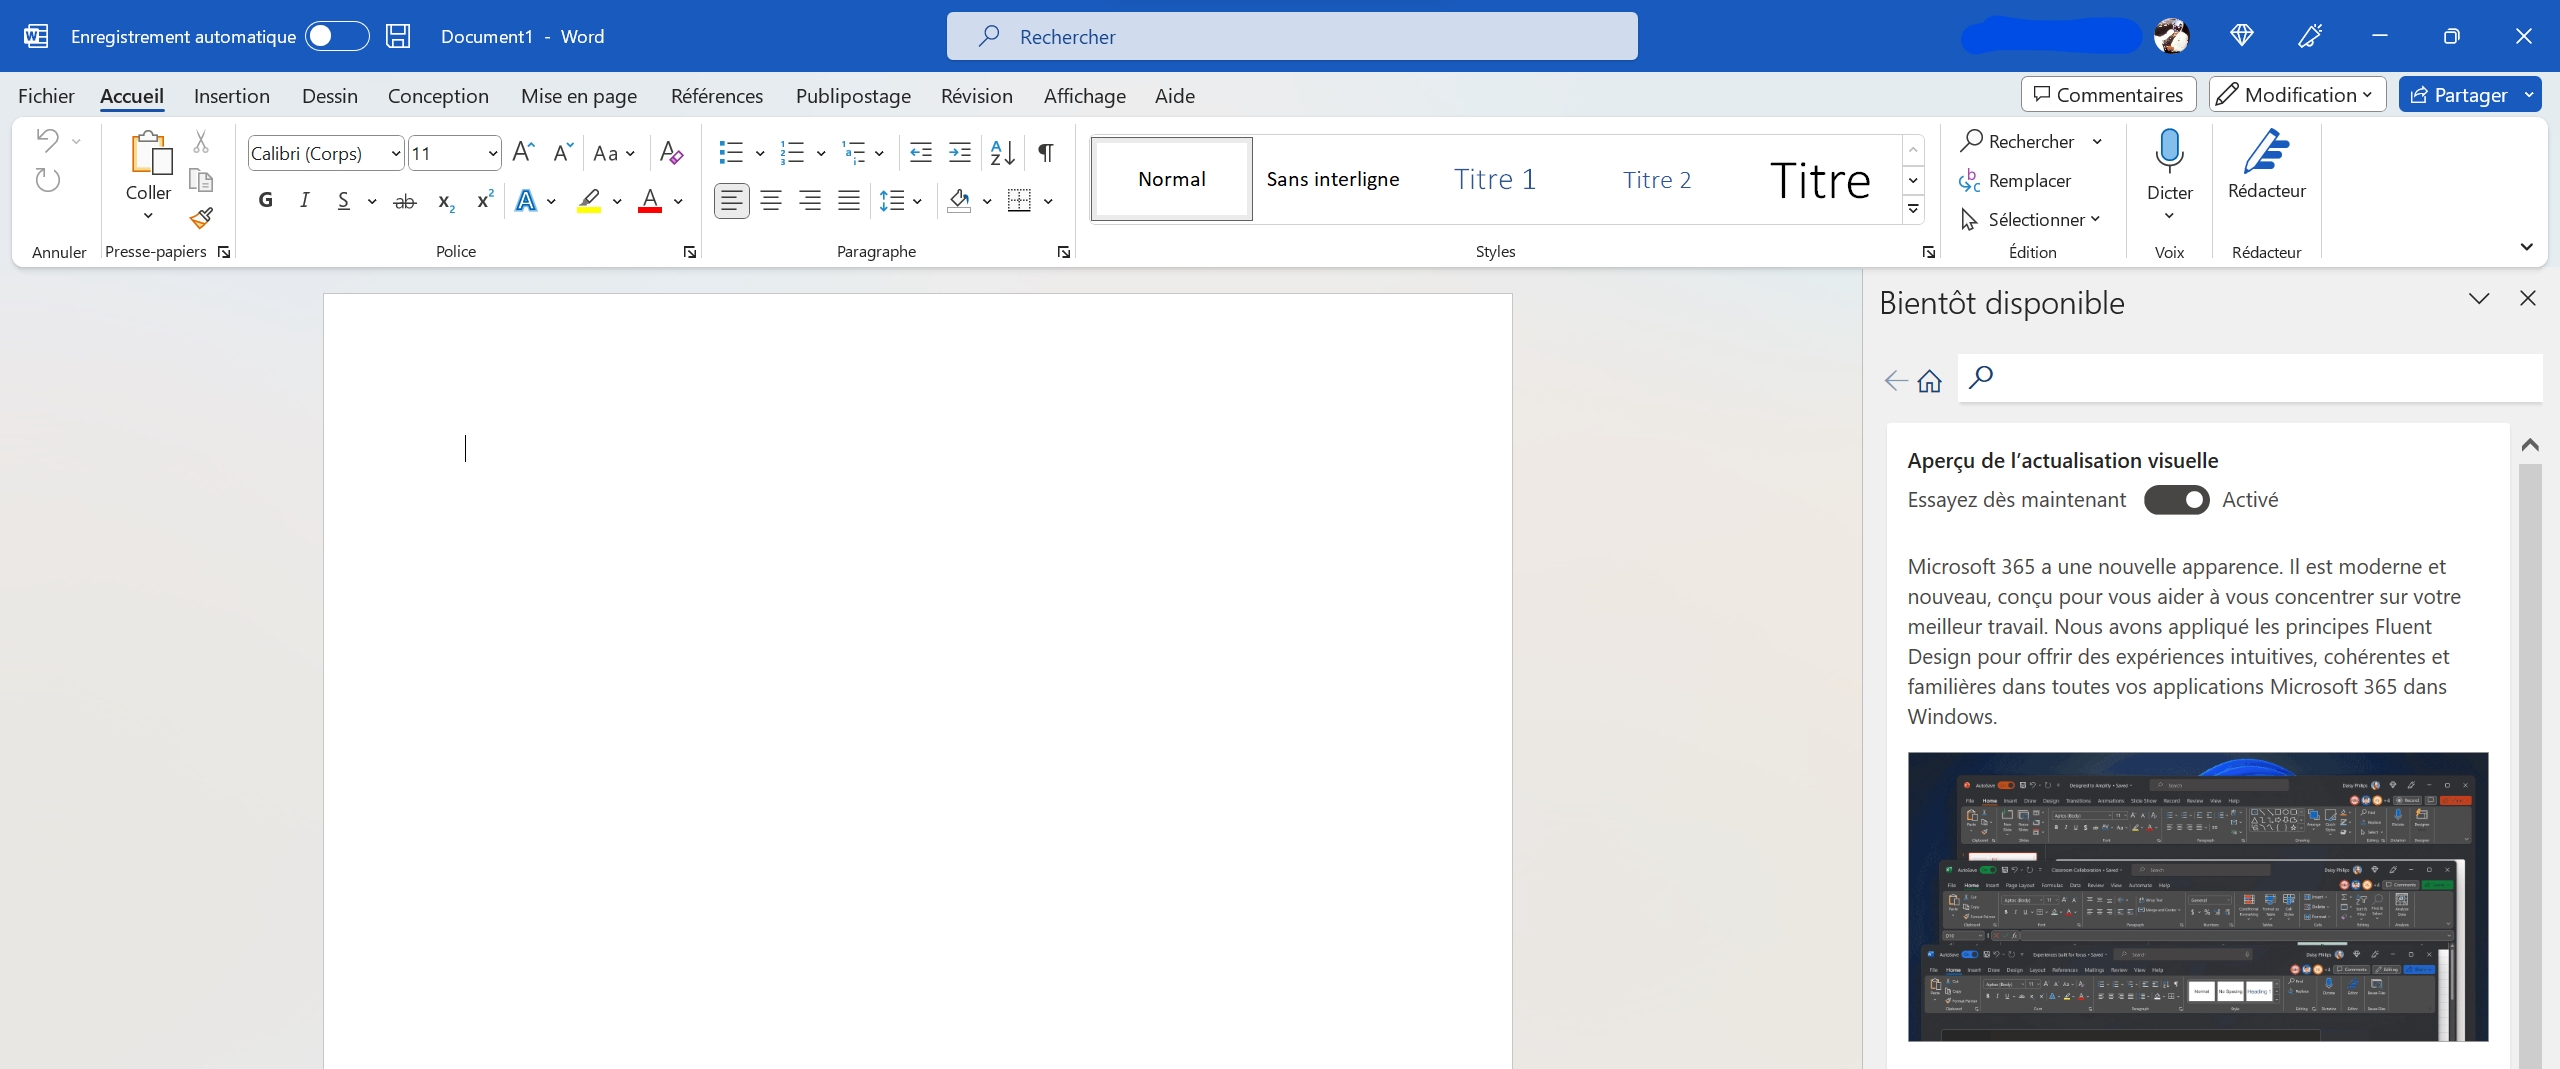2560x1069 pixels.
Task: Center-align the paragraph text
Action: (771, 201)
